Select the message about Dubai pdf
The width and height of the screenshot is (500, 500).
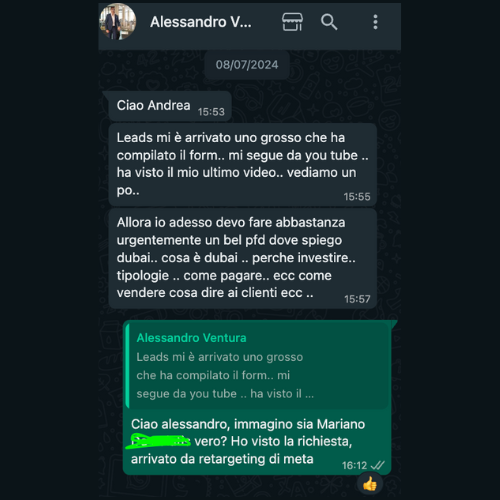point(243,258)
